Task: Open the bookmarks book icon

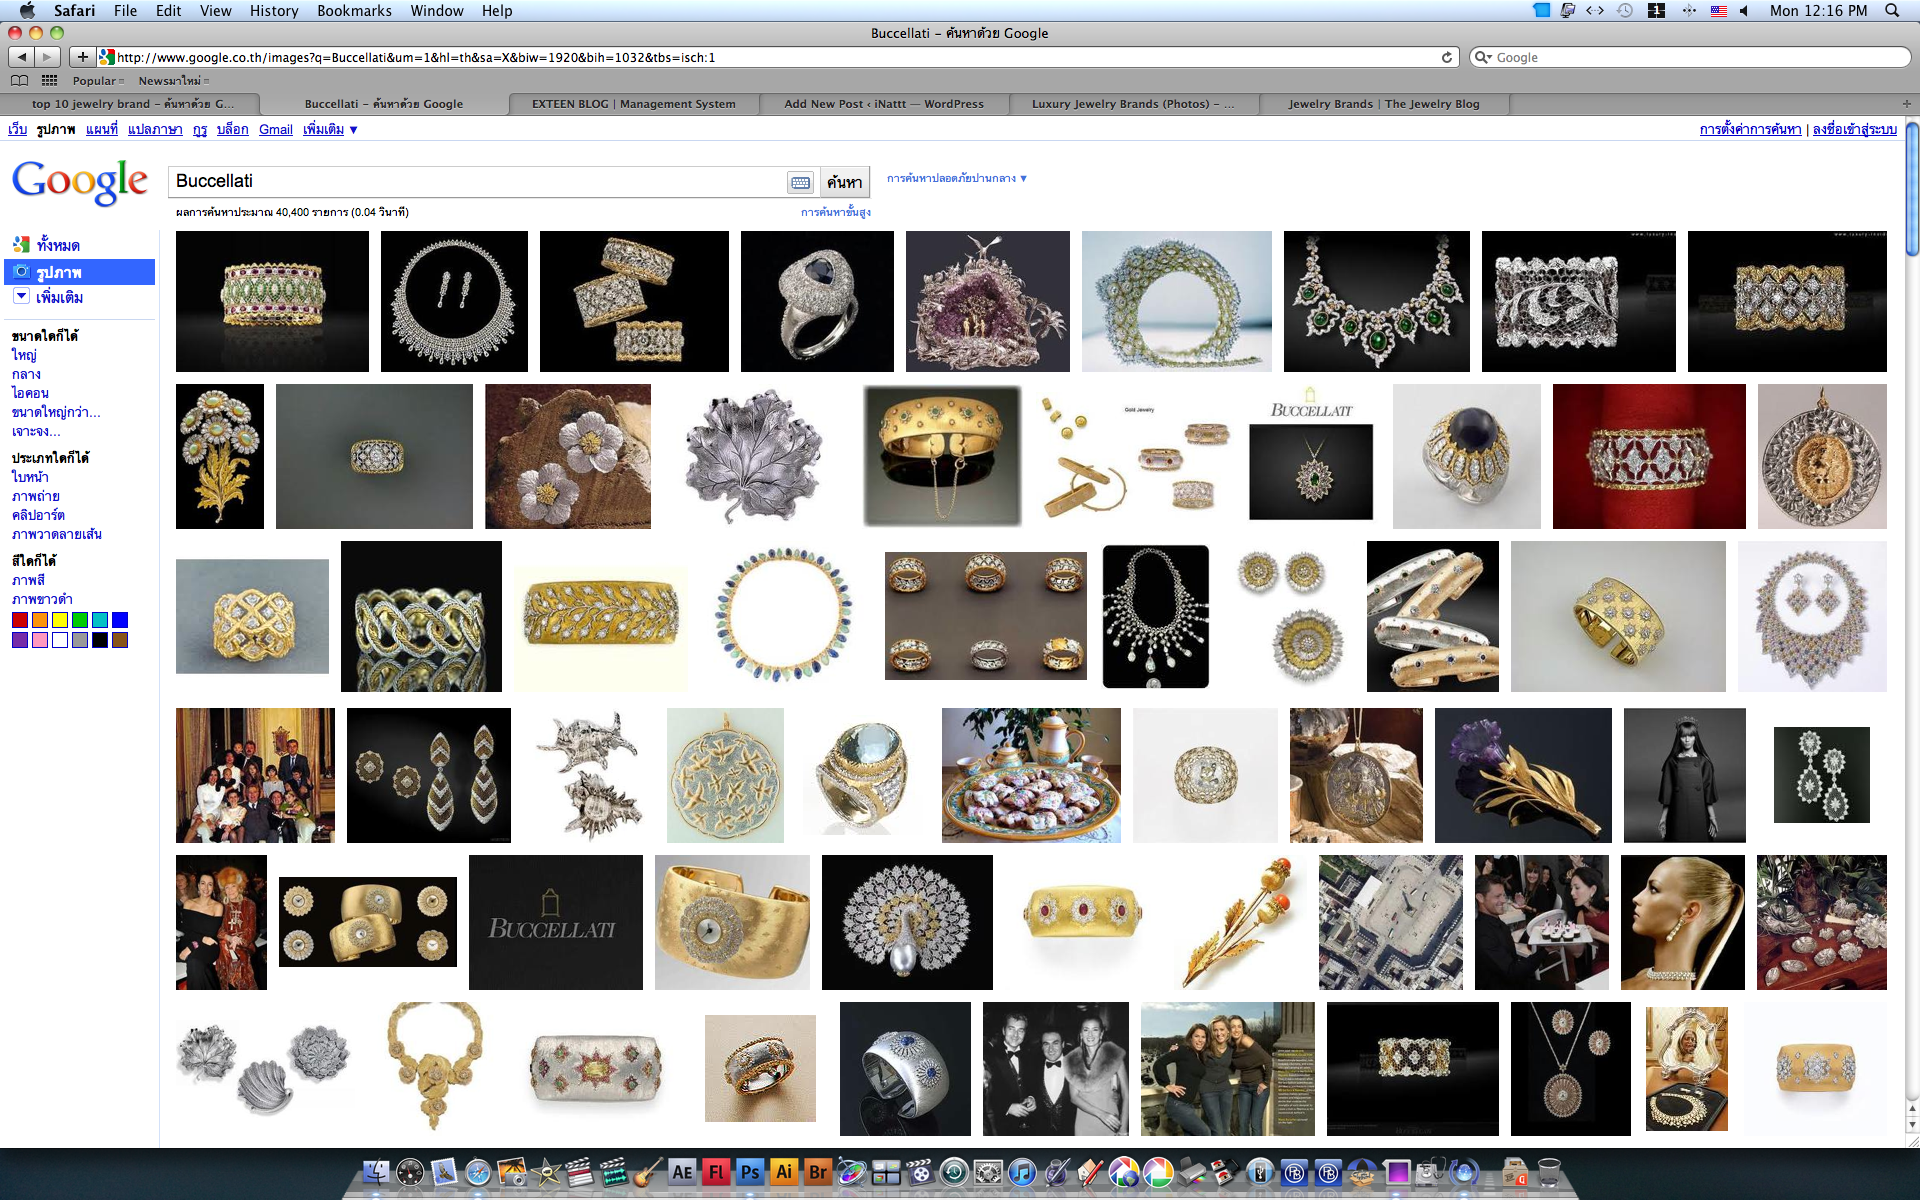Action: (x=19, y=80)
